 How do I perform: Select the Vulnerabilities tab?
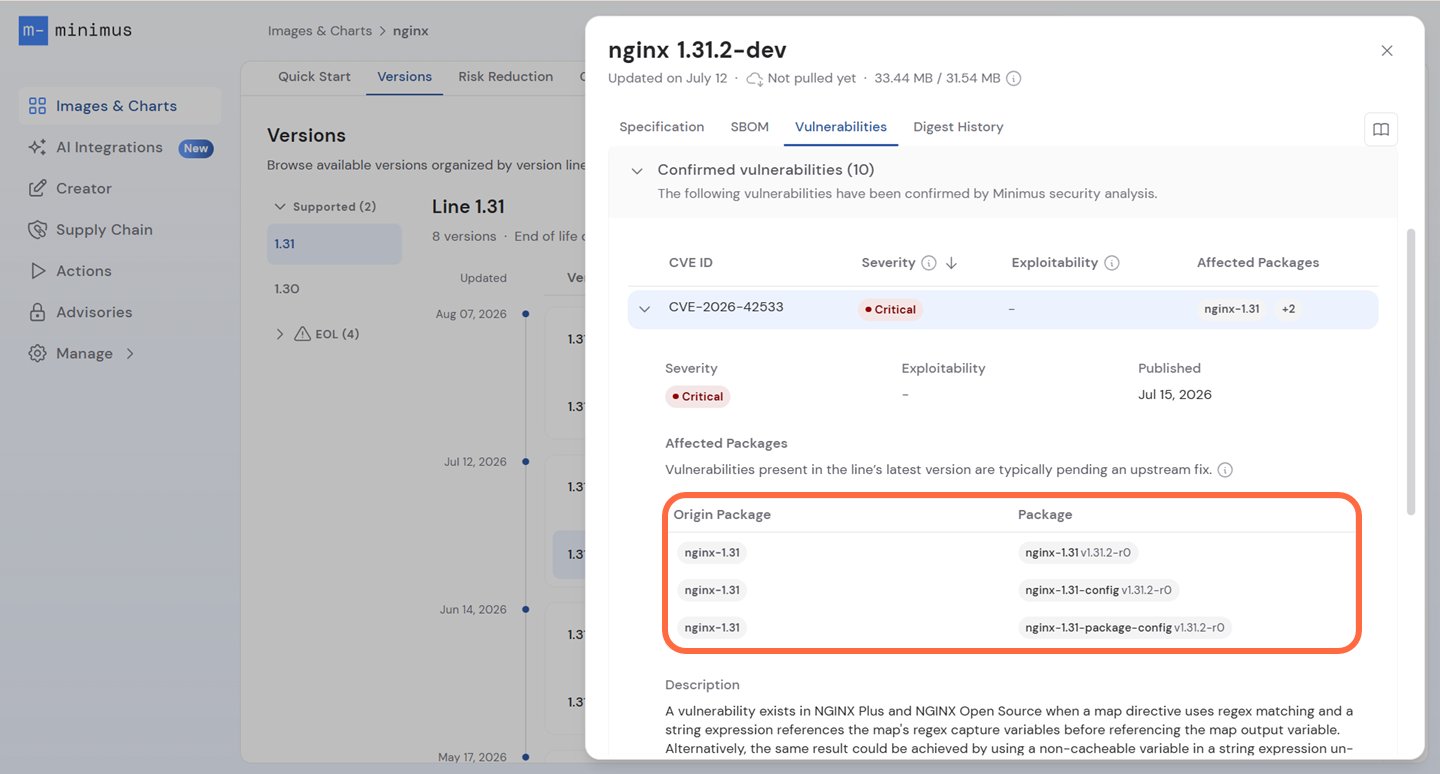pos(841,127)
